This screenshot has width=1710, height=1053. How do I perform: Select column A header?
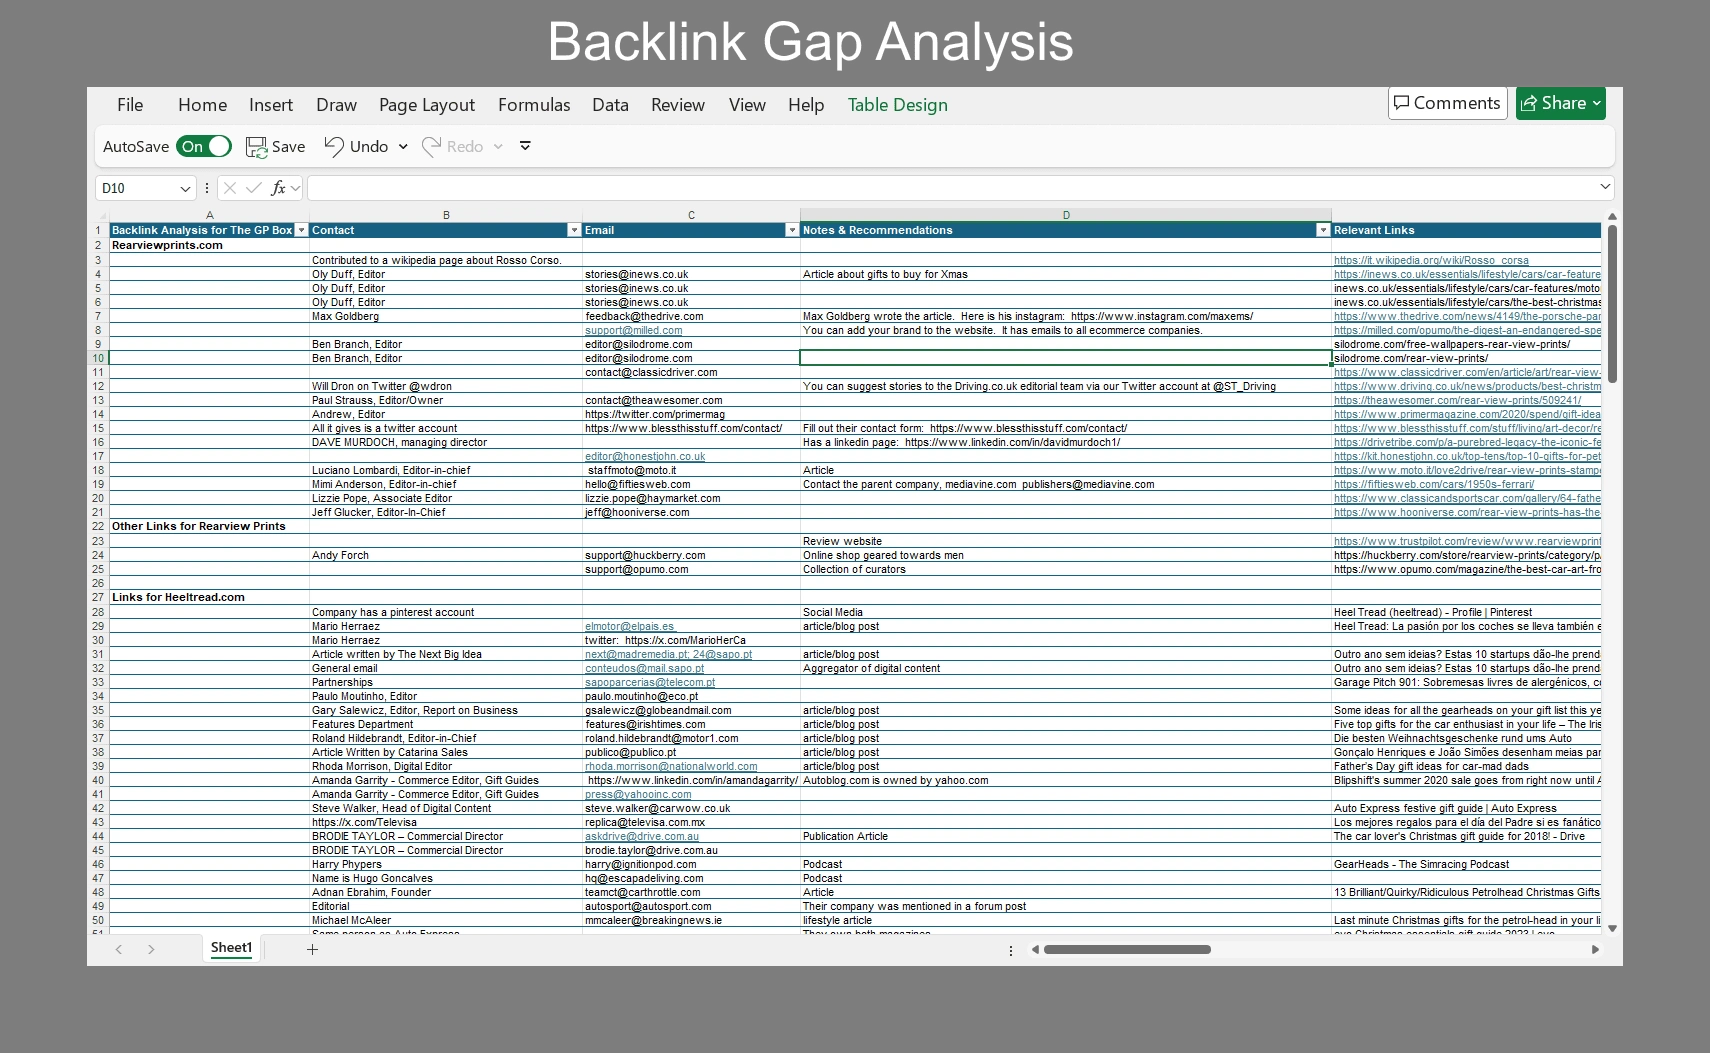tap(209, 215)
